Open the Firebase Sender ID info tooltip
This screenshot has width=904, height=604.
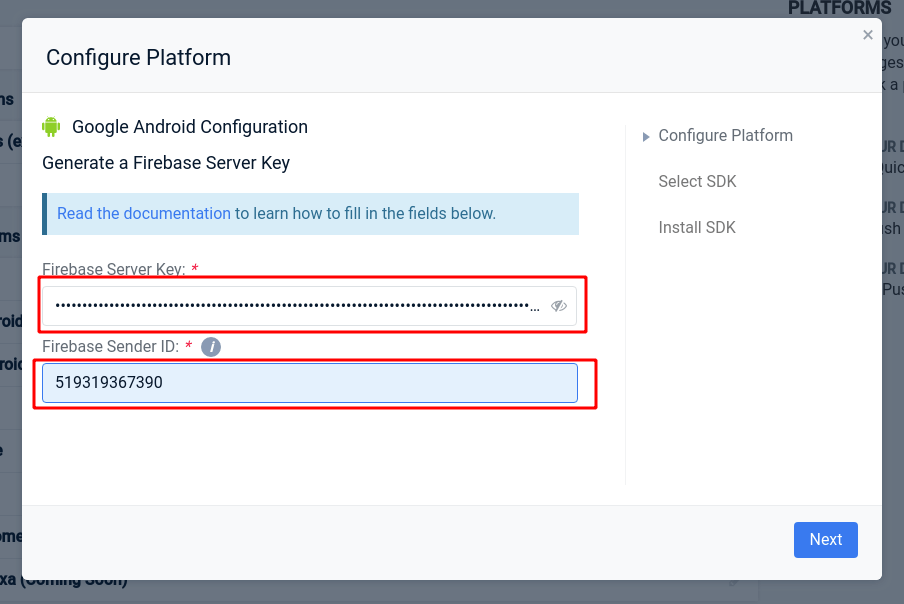coord(211,347)
